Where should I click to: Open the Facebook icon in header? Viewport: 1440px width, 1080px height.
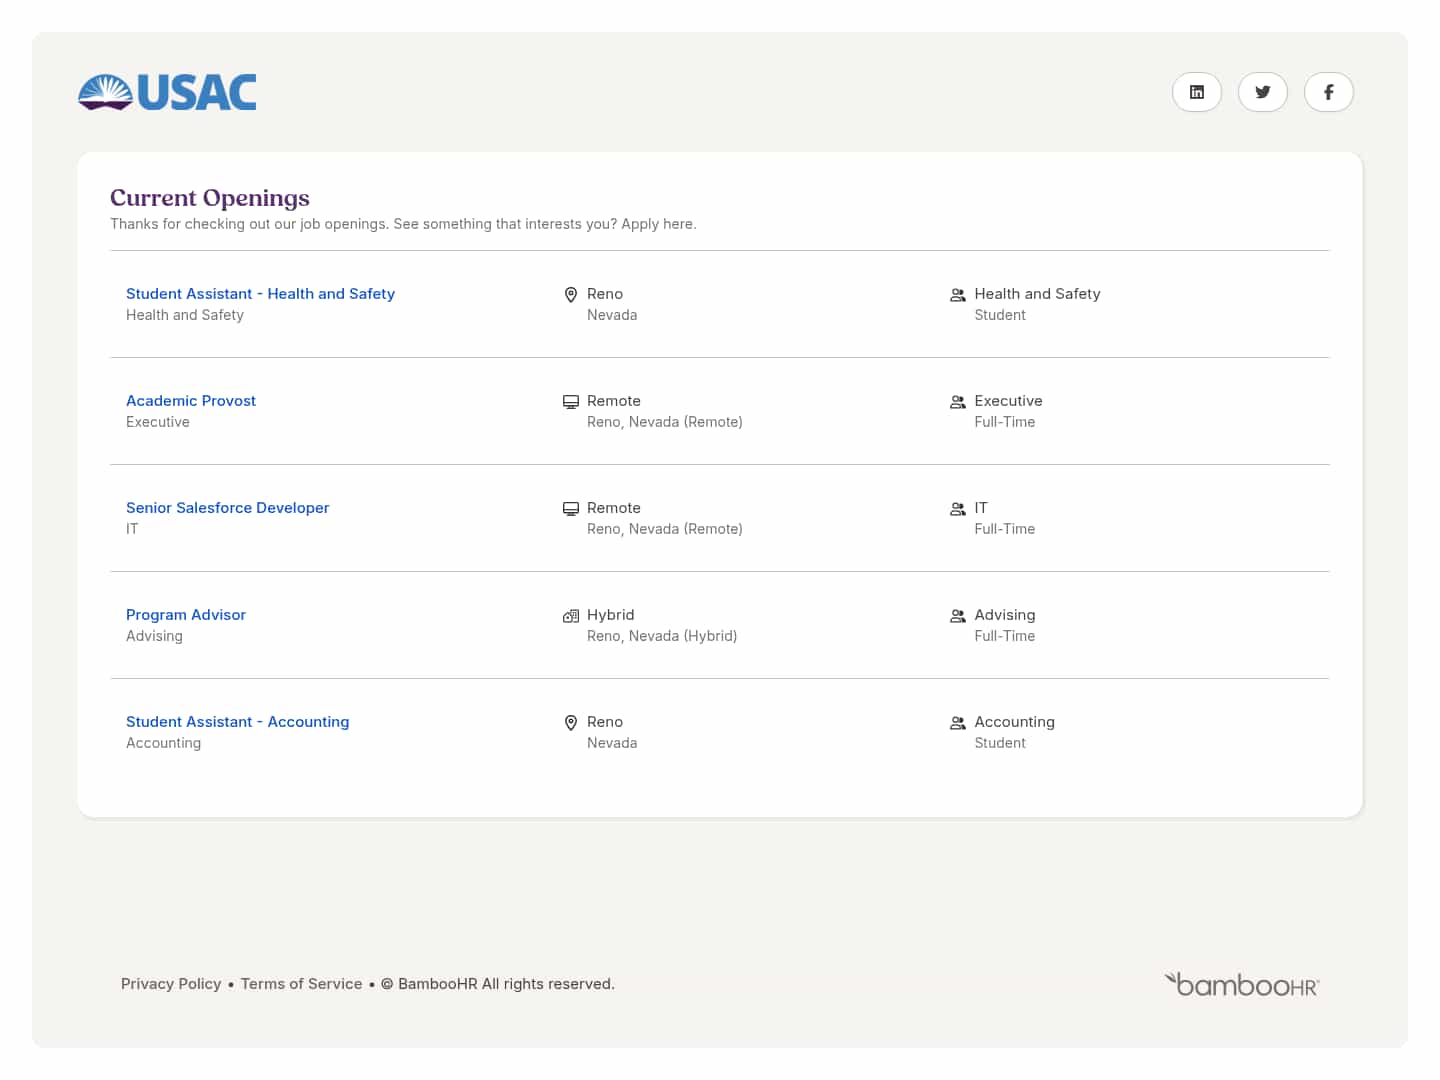tap(1328, 92)
